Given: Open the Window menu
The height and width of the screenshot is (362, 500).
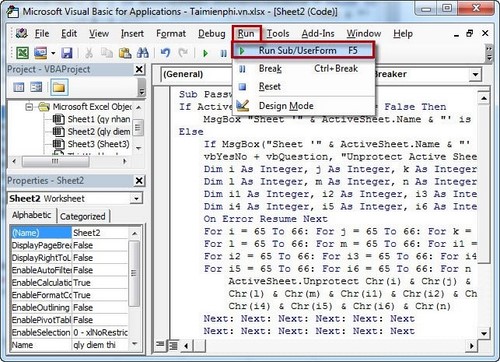Looking at the screenshot, I should (x=364, y=33).
